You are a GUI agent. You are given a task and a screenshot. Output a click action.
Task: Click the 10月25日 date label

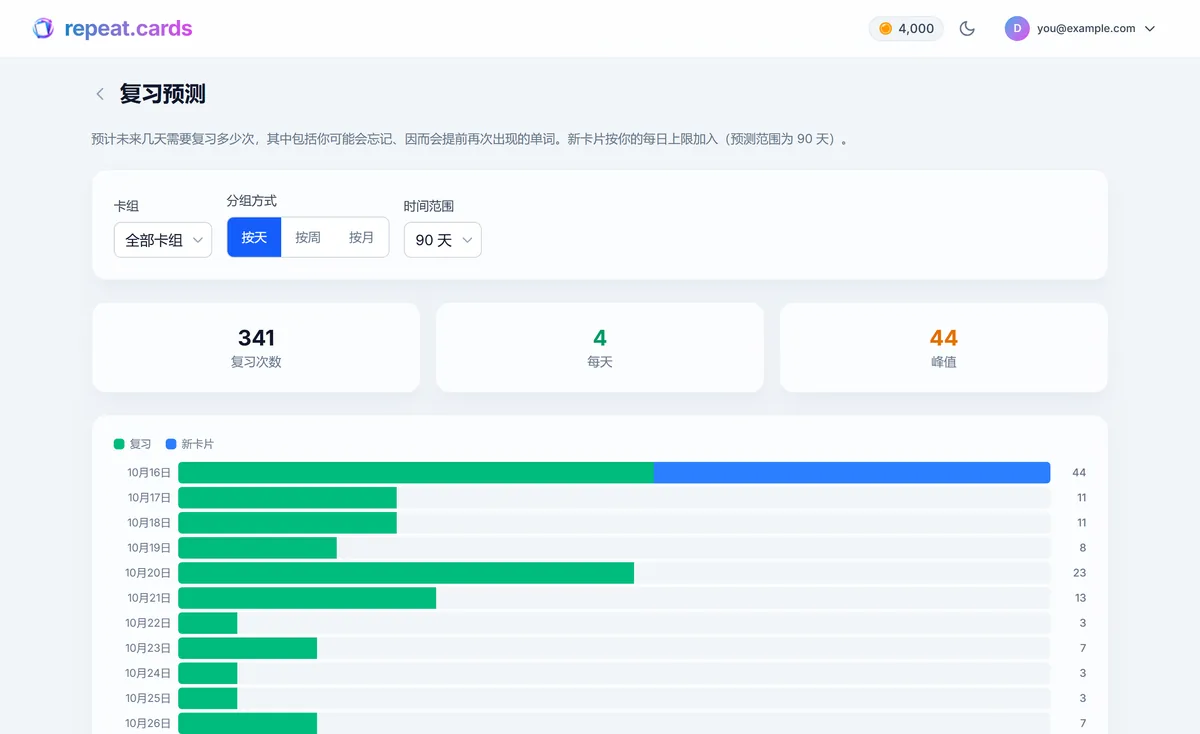148,698
